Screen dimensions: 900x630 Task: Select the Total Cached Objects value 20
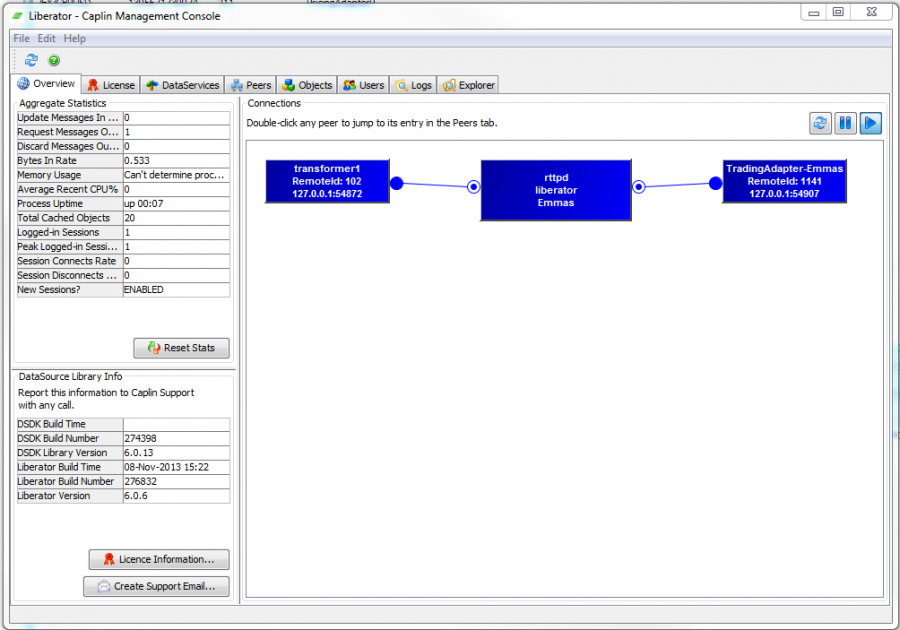tap(176, 218)
